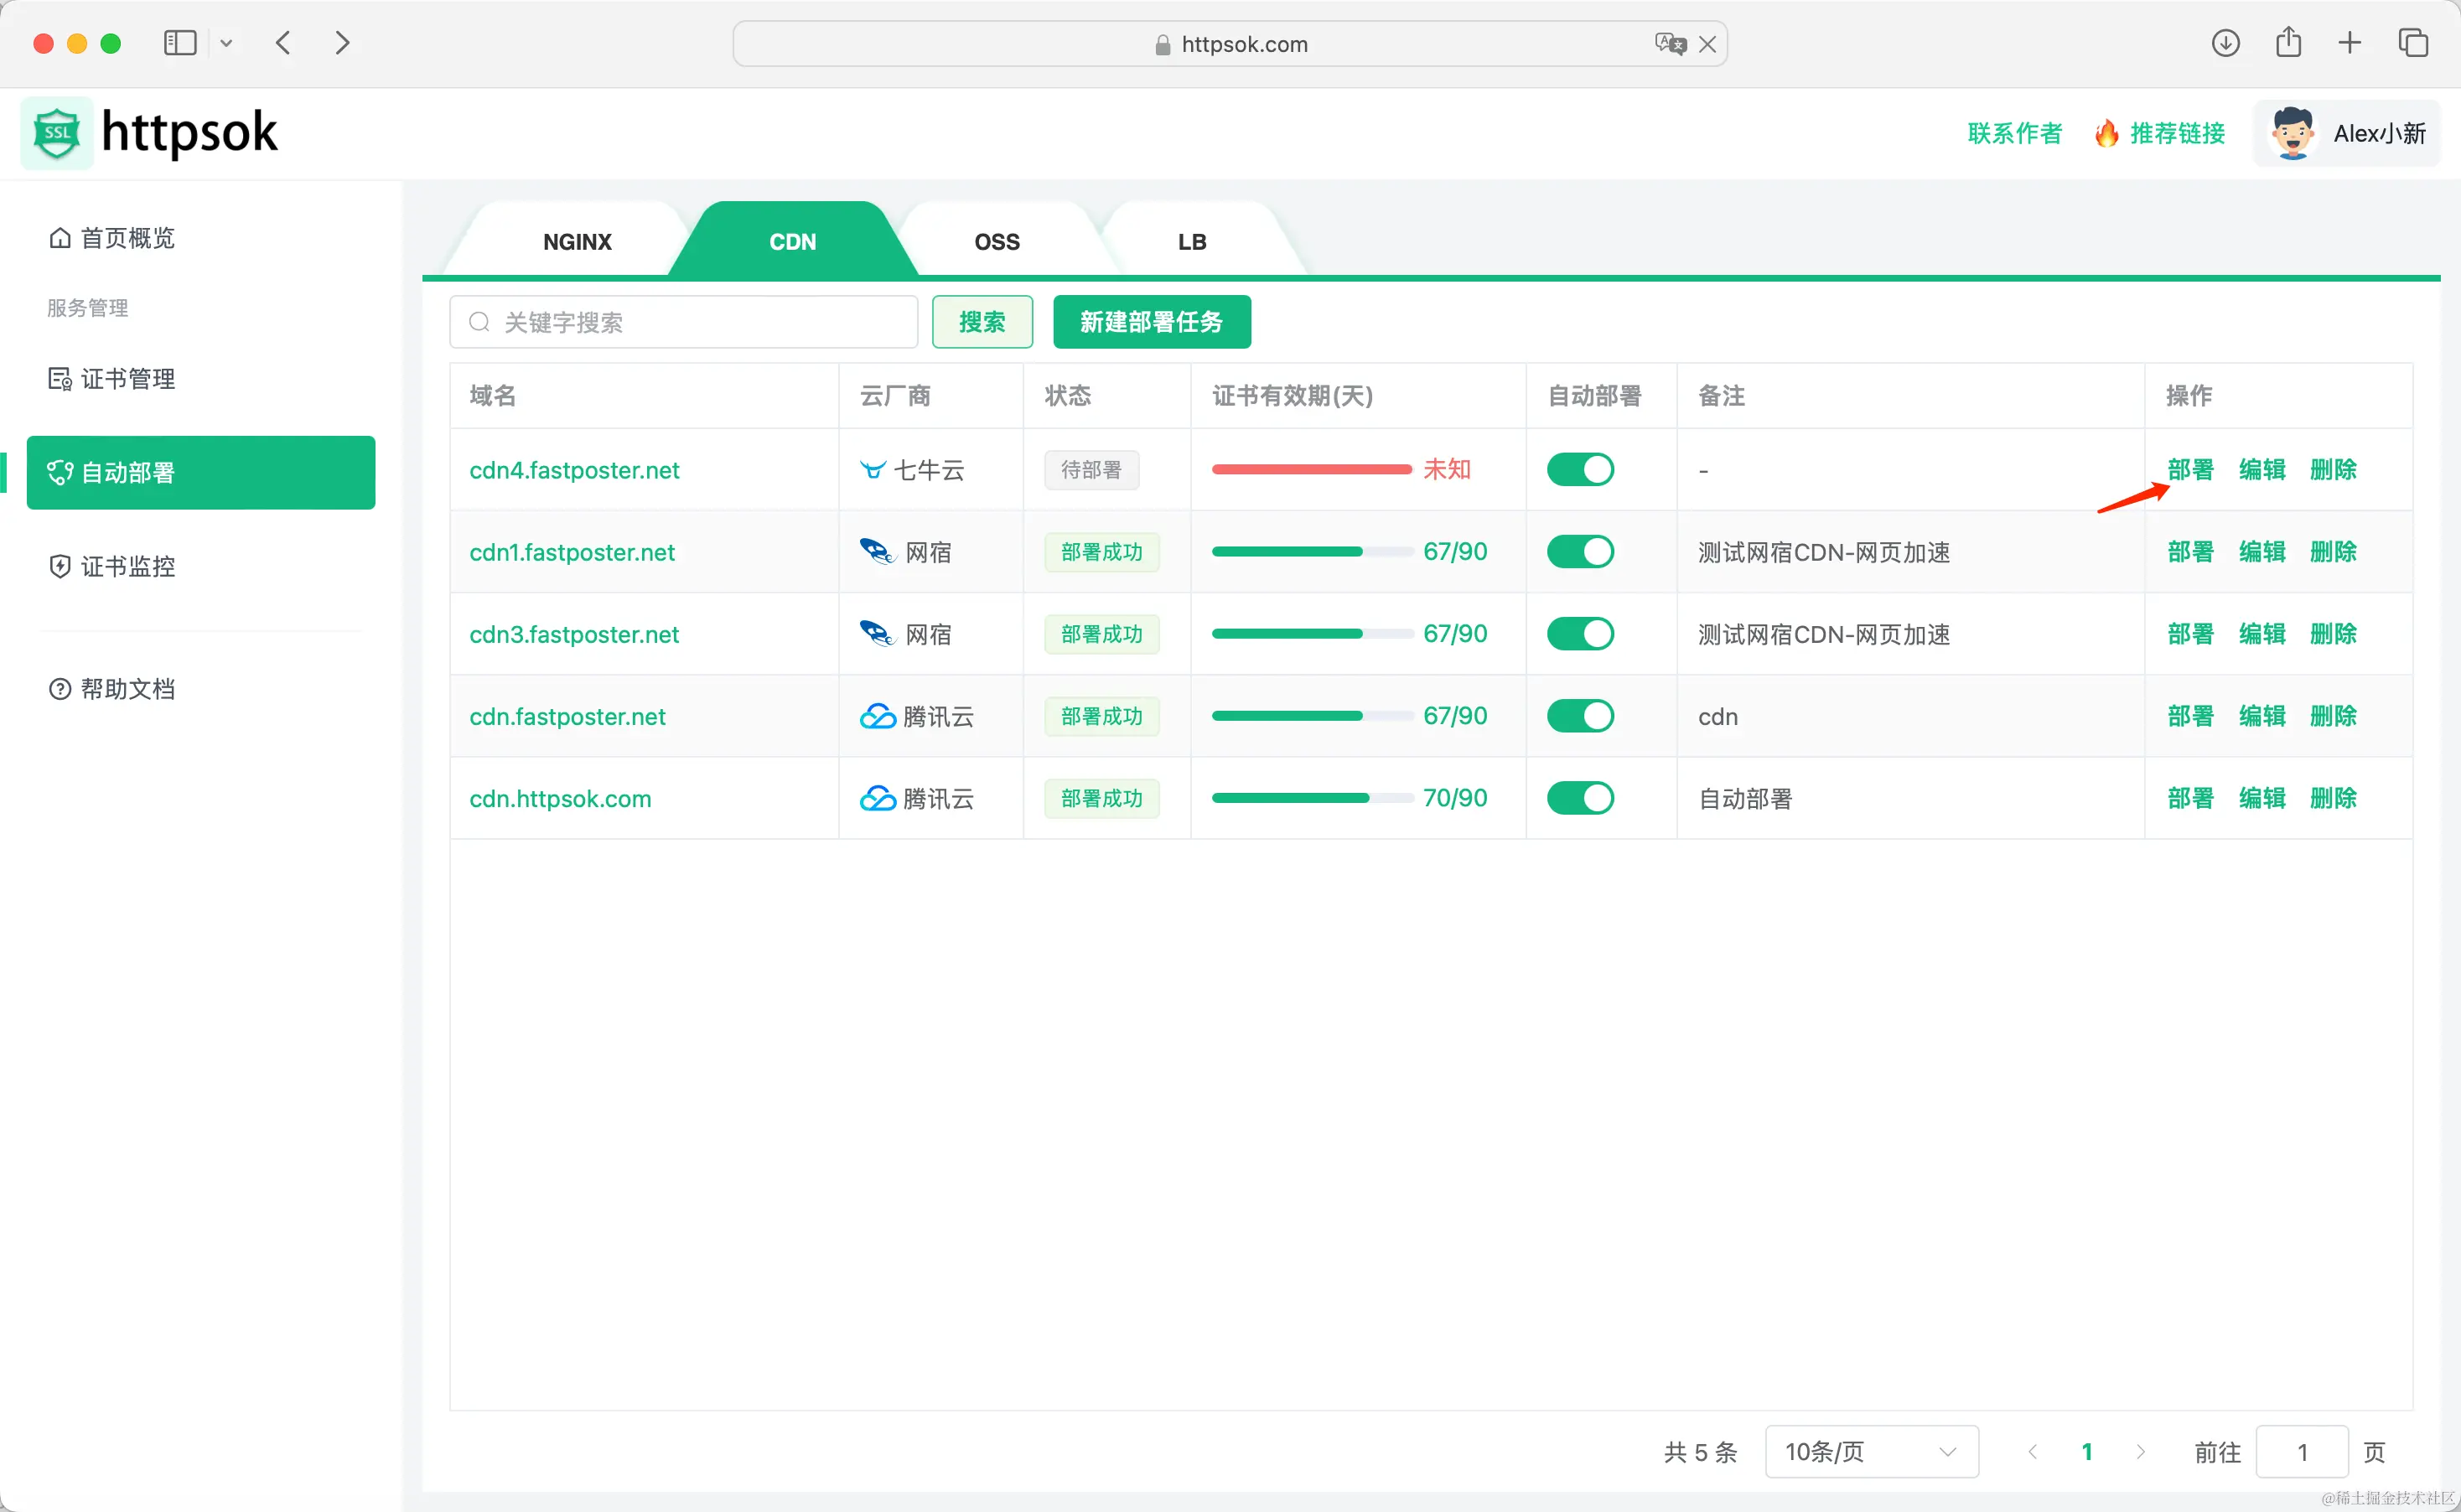Open new tab with plus icon
This screenshot has height=1512, width=2461.
pyautogui.click(x=2350, y=43)
